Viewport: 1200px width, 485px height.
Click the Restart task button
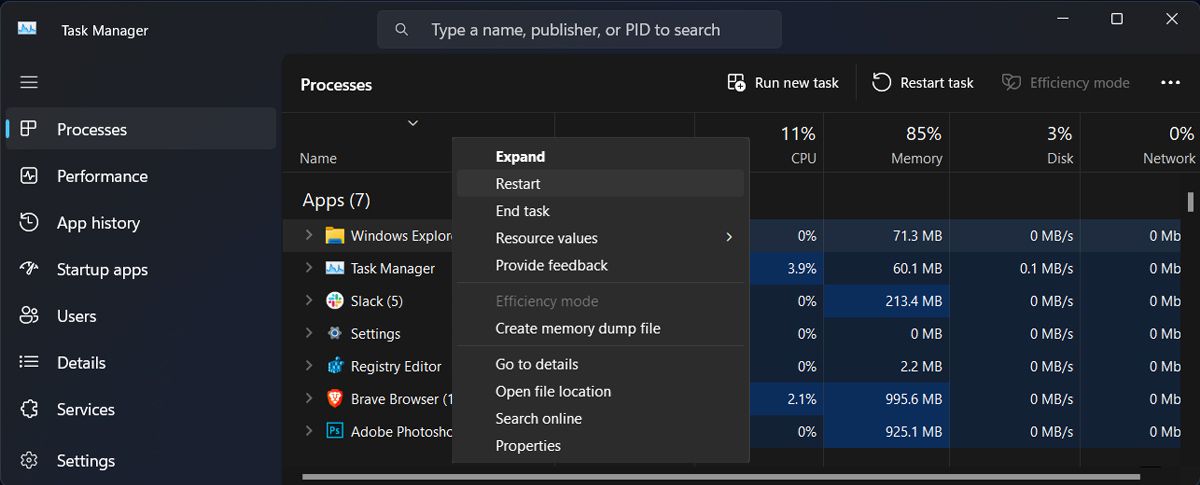[x=922, y=83]
